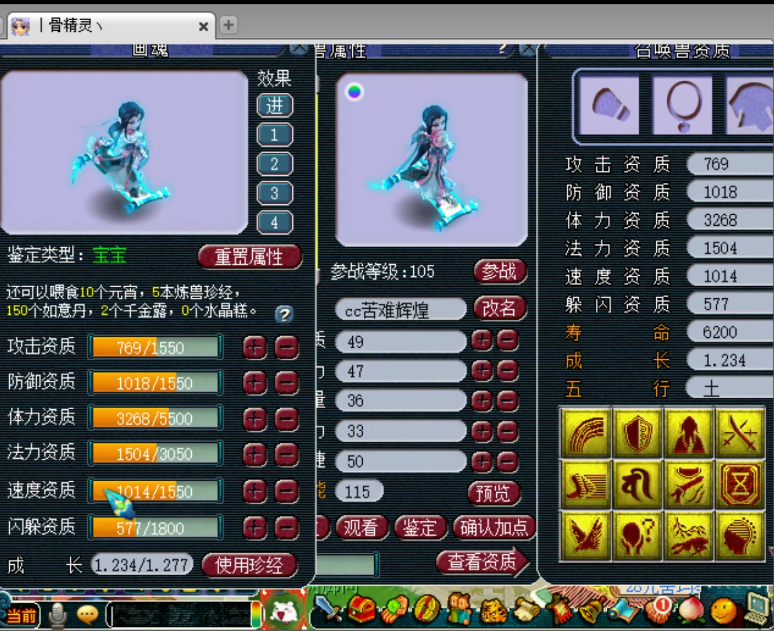Click 查看资质 arrow button
The height and width of the screenshot is (631, 774).
point(482,562)
